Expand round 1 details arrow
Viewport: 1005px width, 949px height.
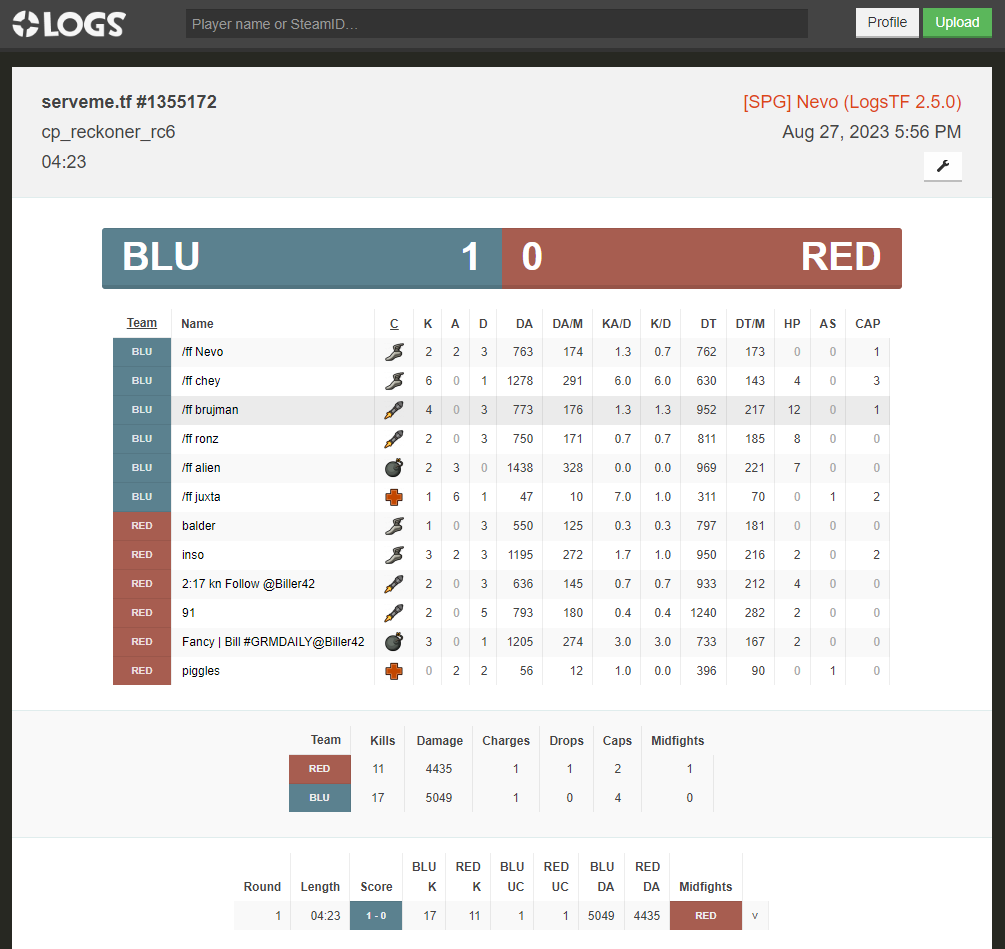point(755,915)
